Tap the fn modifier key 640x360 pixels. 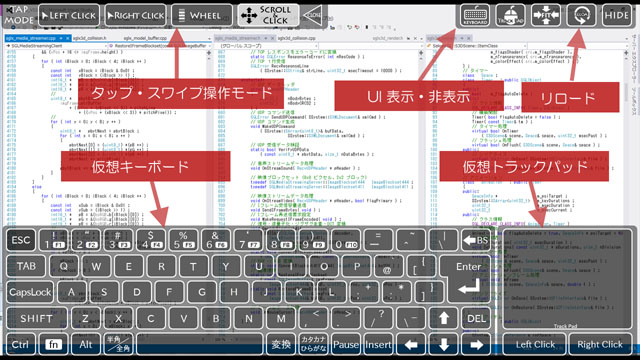point(53,344)
